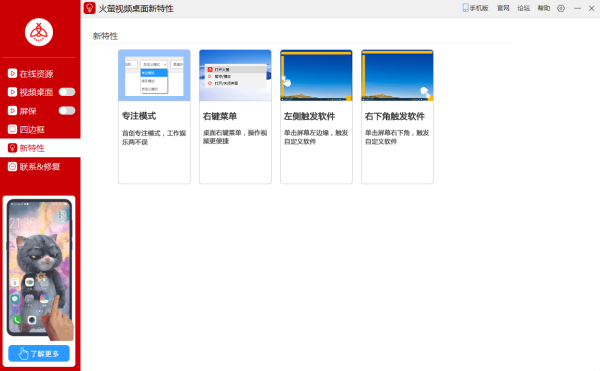
Task: Click the 左侧触发软件 preview thumbnail
Action: [316, 75]
